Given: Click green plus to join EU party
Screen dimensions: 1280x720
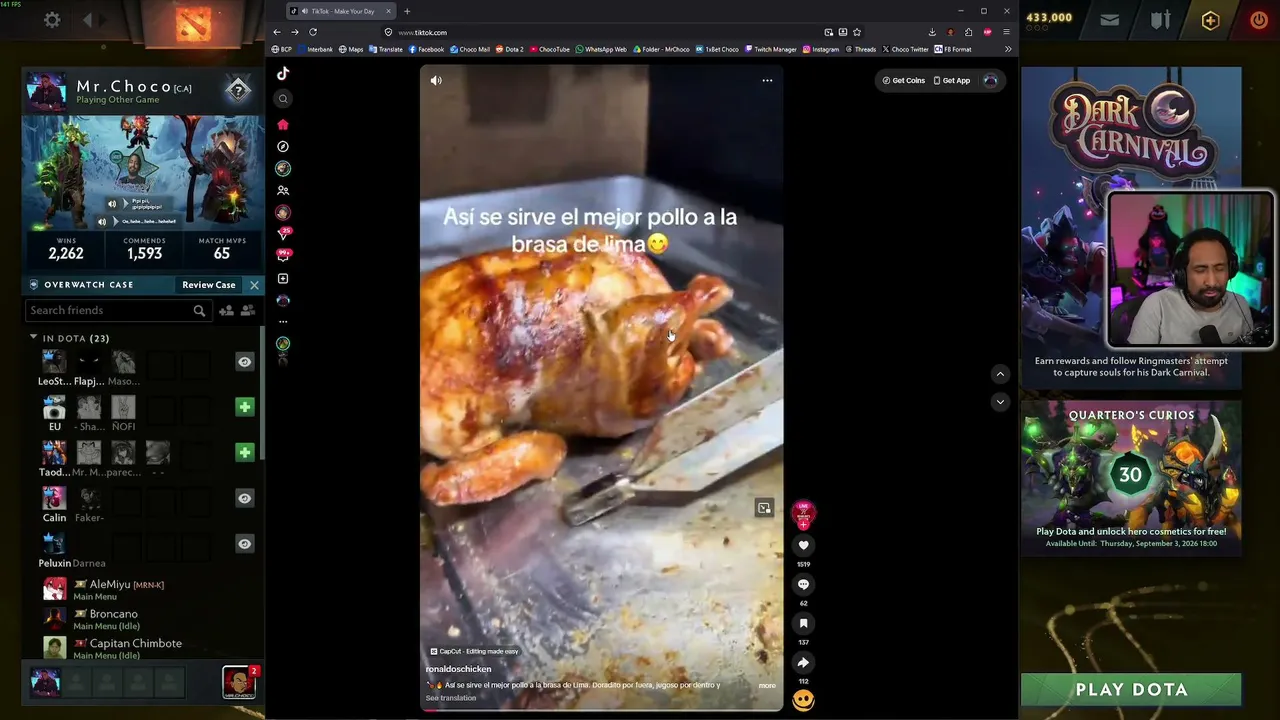Looking at the screenshot, I should (244, 407).
